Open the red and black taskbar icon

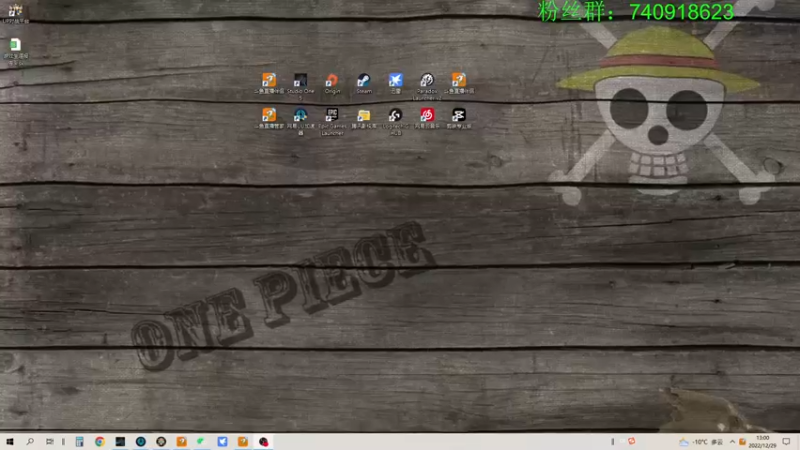pos(263,441)
